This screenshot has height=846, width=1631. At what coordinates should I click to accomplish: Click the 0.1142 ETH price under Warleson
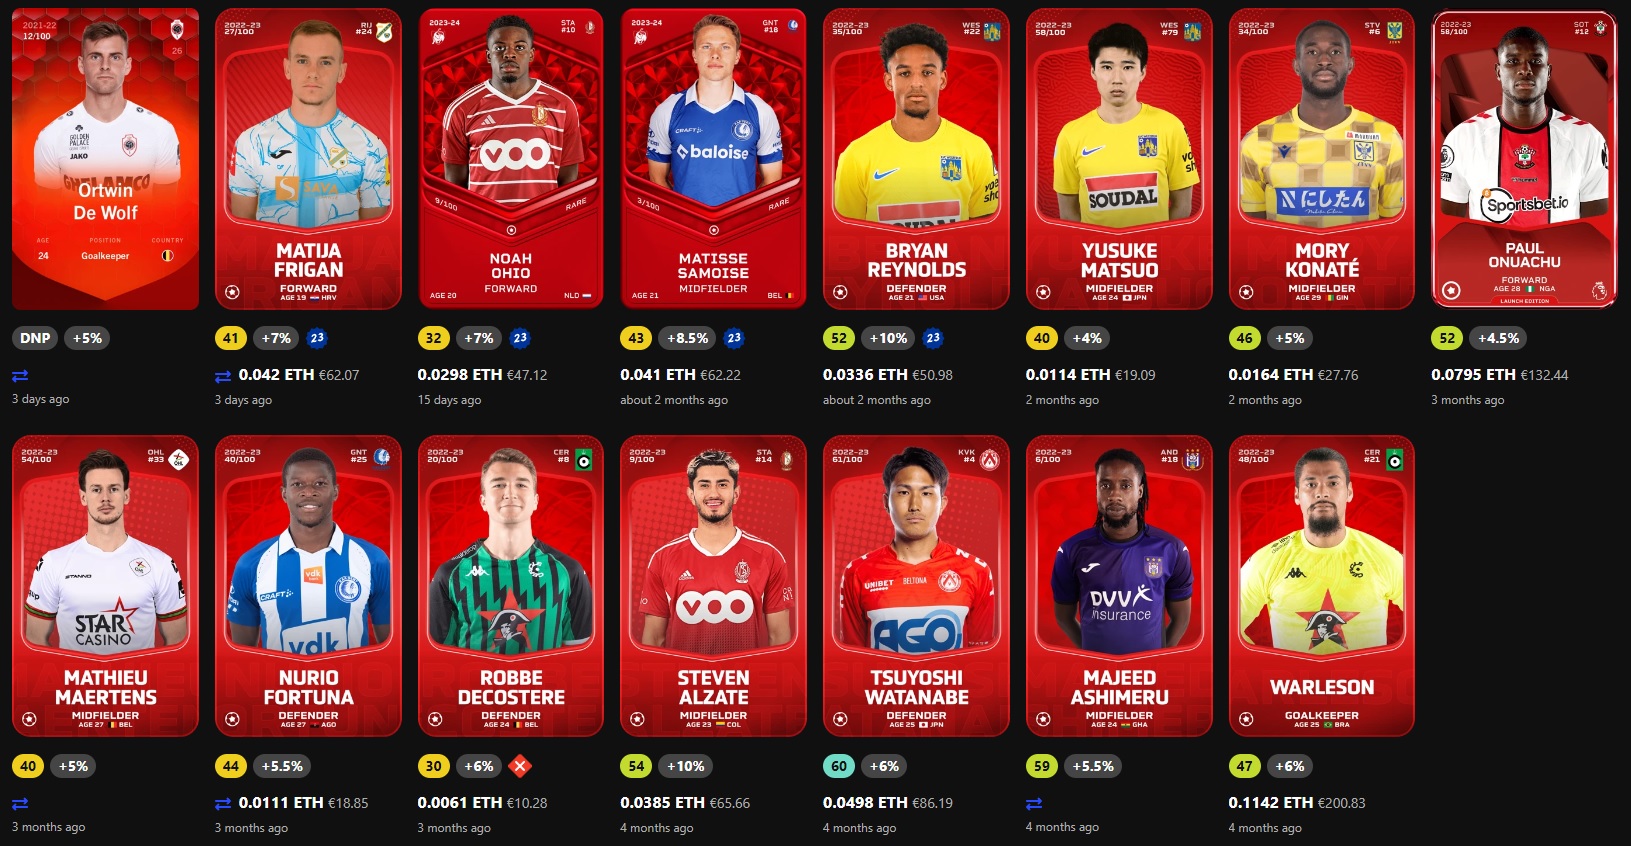coord(1270,802)
